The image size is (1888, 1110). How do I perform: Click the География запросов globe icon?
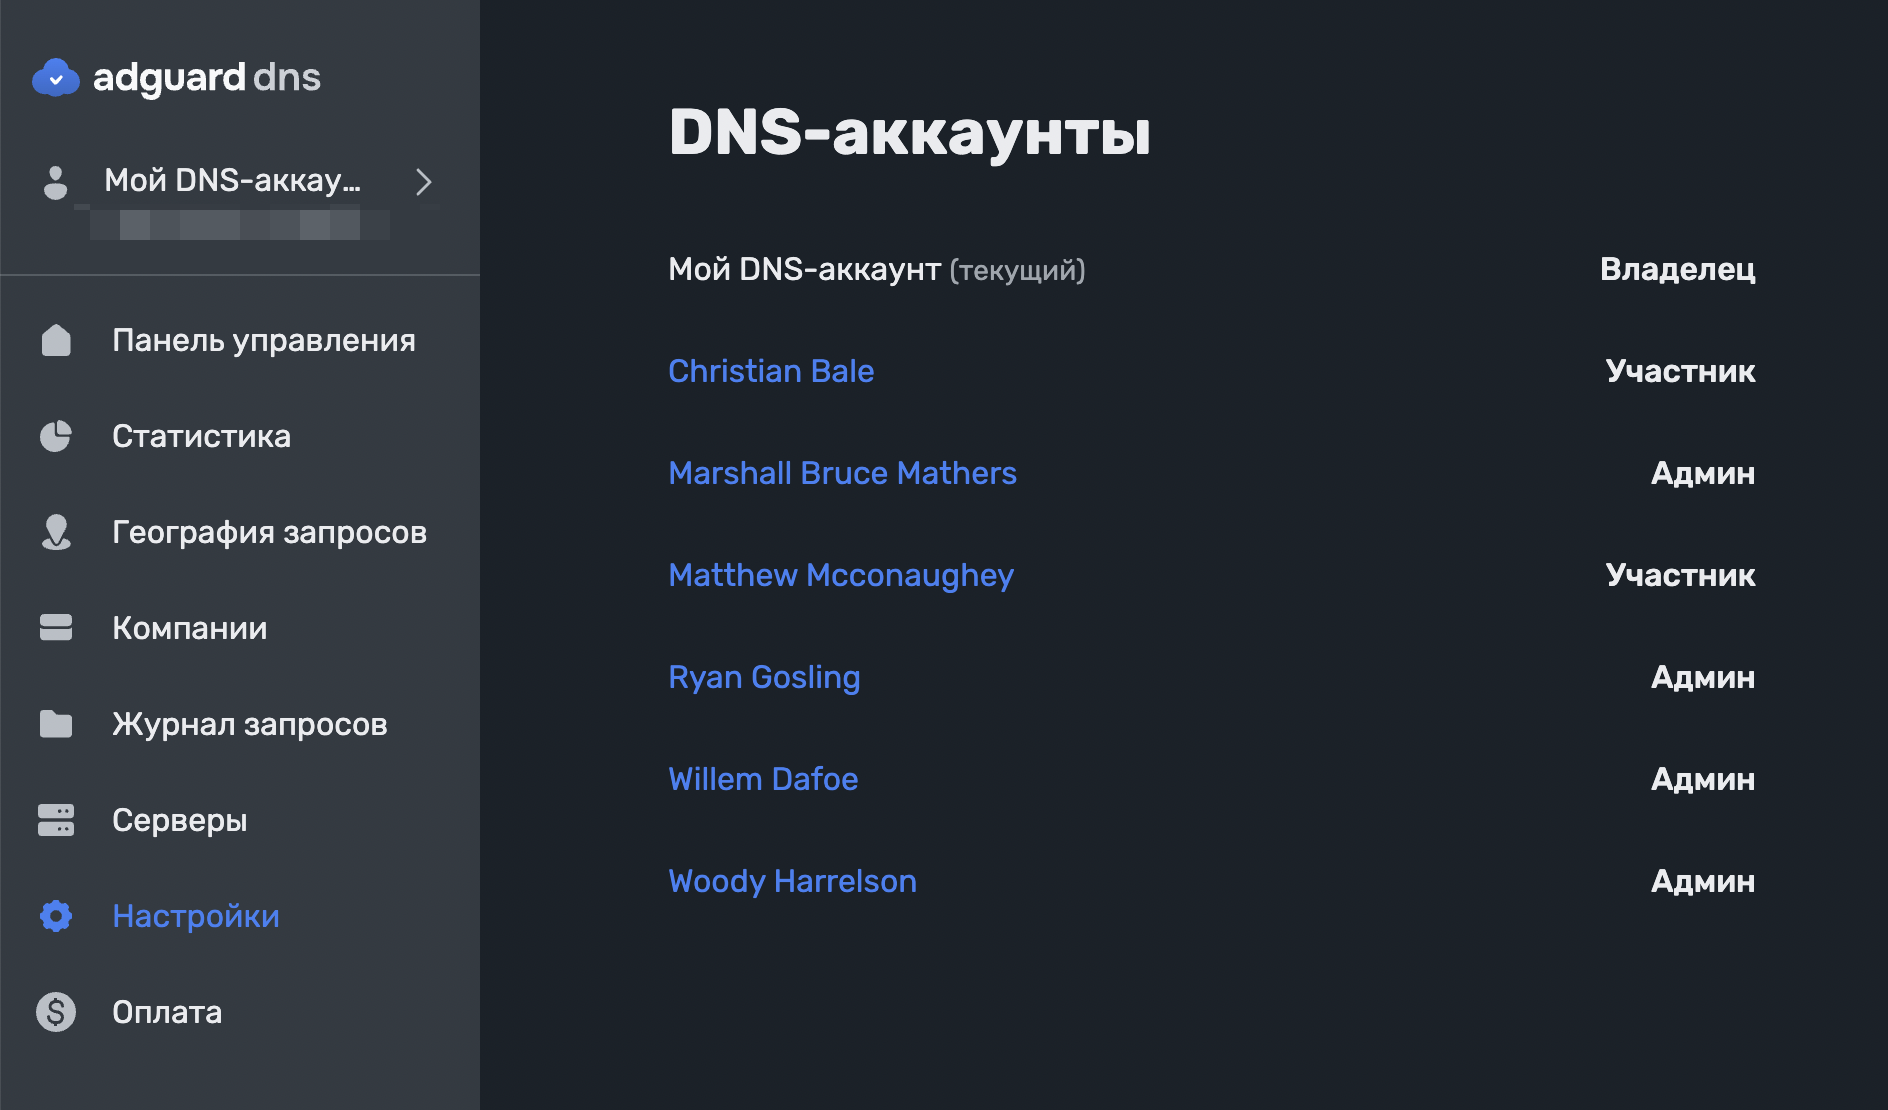[x=56, y=532]
